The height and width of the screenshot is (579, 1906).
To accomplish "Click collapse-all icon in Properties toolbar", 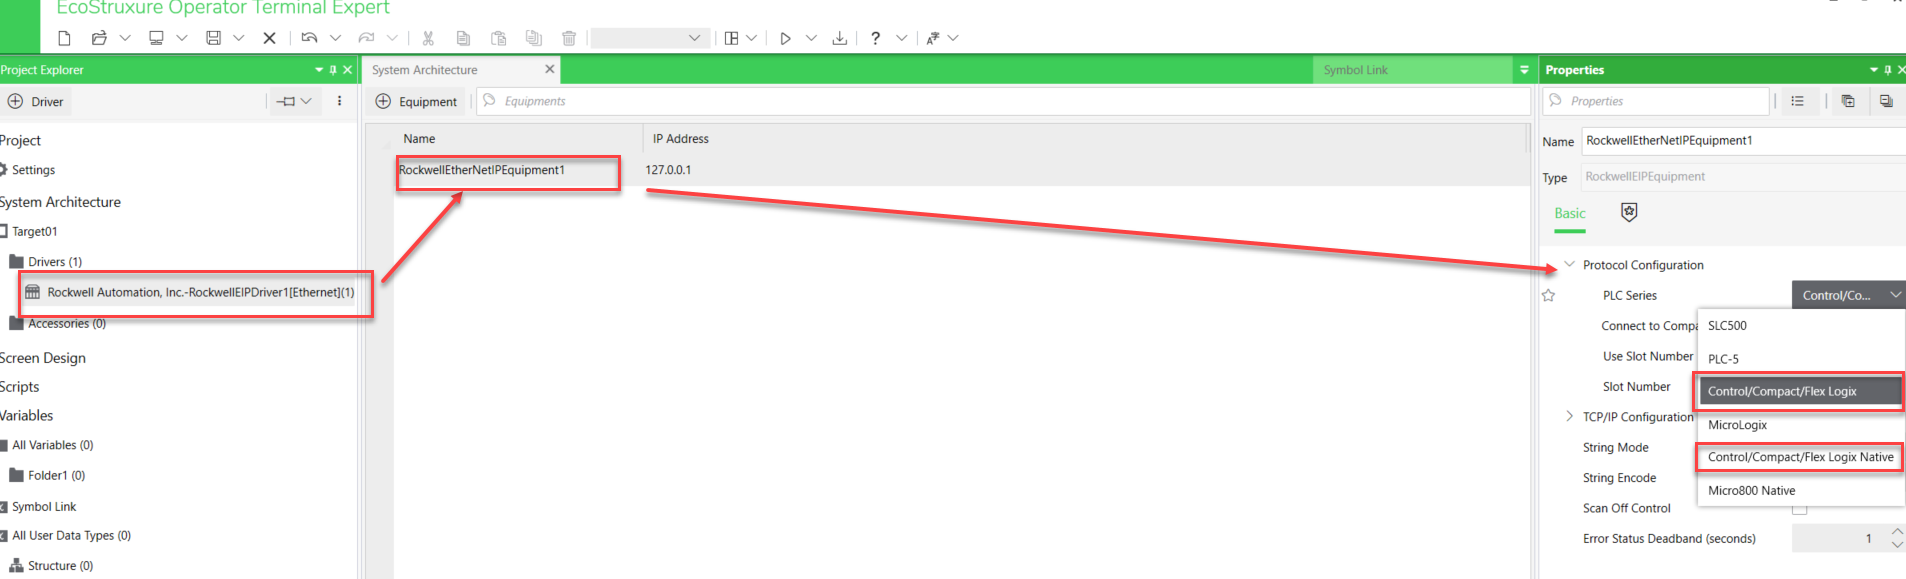I will pyautogui.click(x=1886, y=101).
